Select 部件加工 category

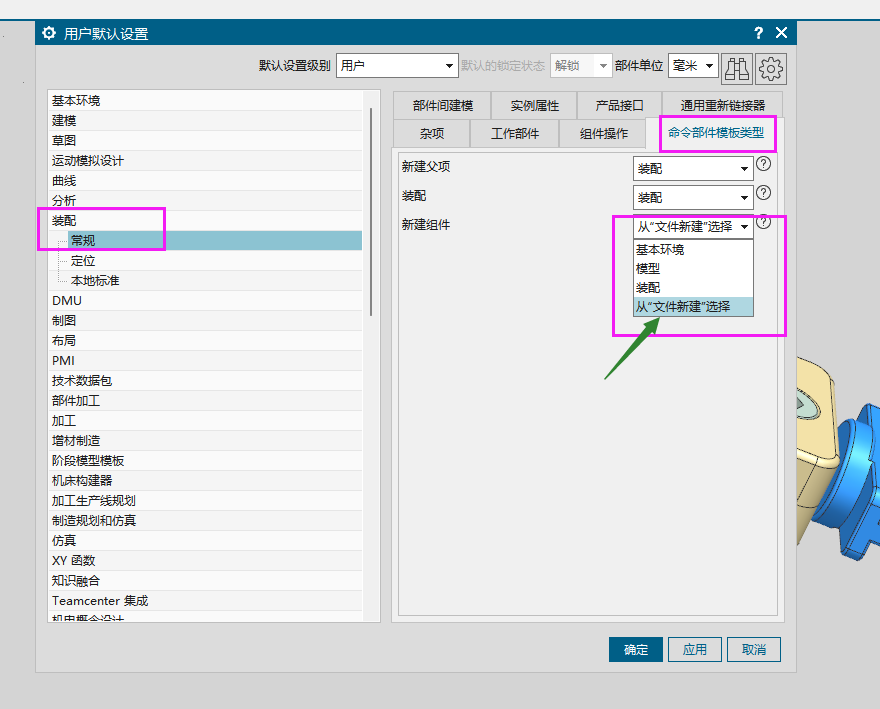tap(205, 401)
